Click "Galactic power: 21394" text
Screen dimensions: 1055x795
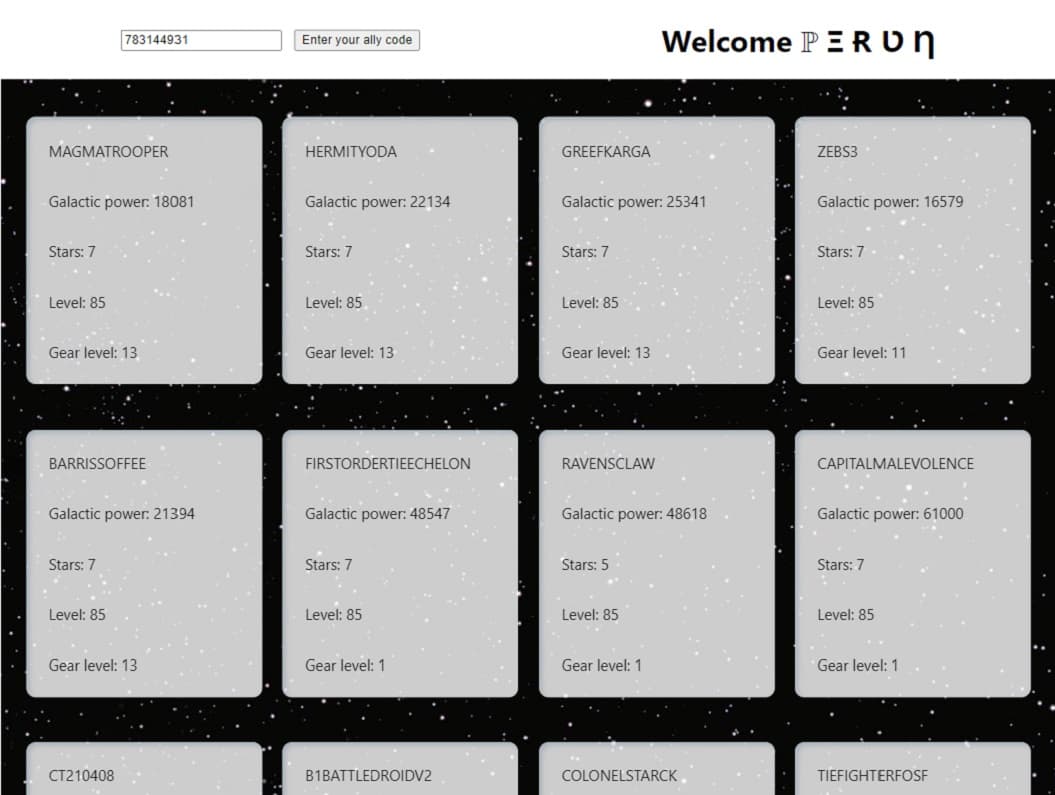[x=121, y=514]
